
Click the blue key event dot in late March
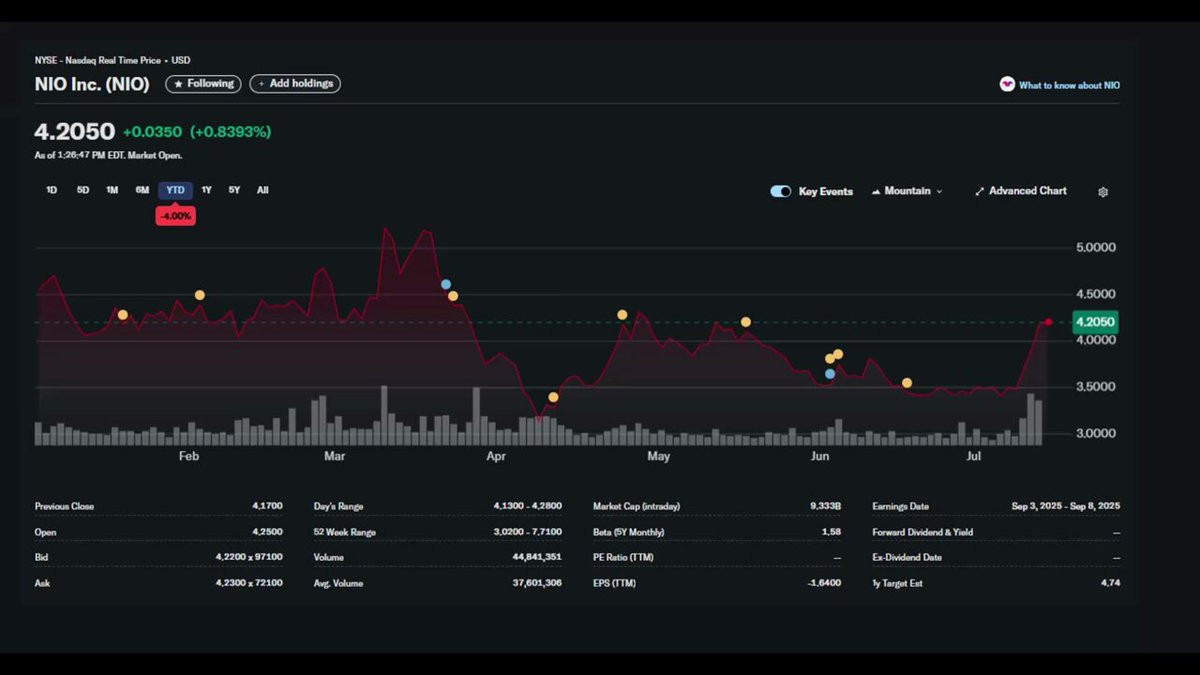tap(446, 285)
